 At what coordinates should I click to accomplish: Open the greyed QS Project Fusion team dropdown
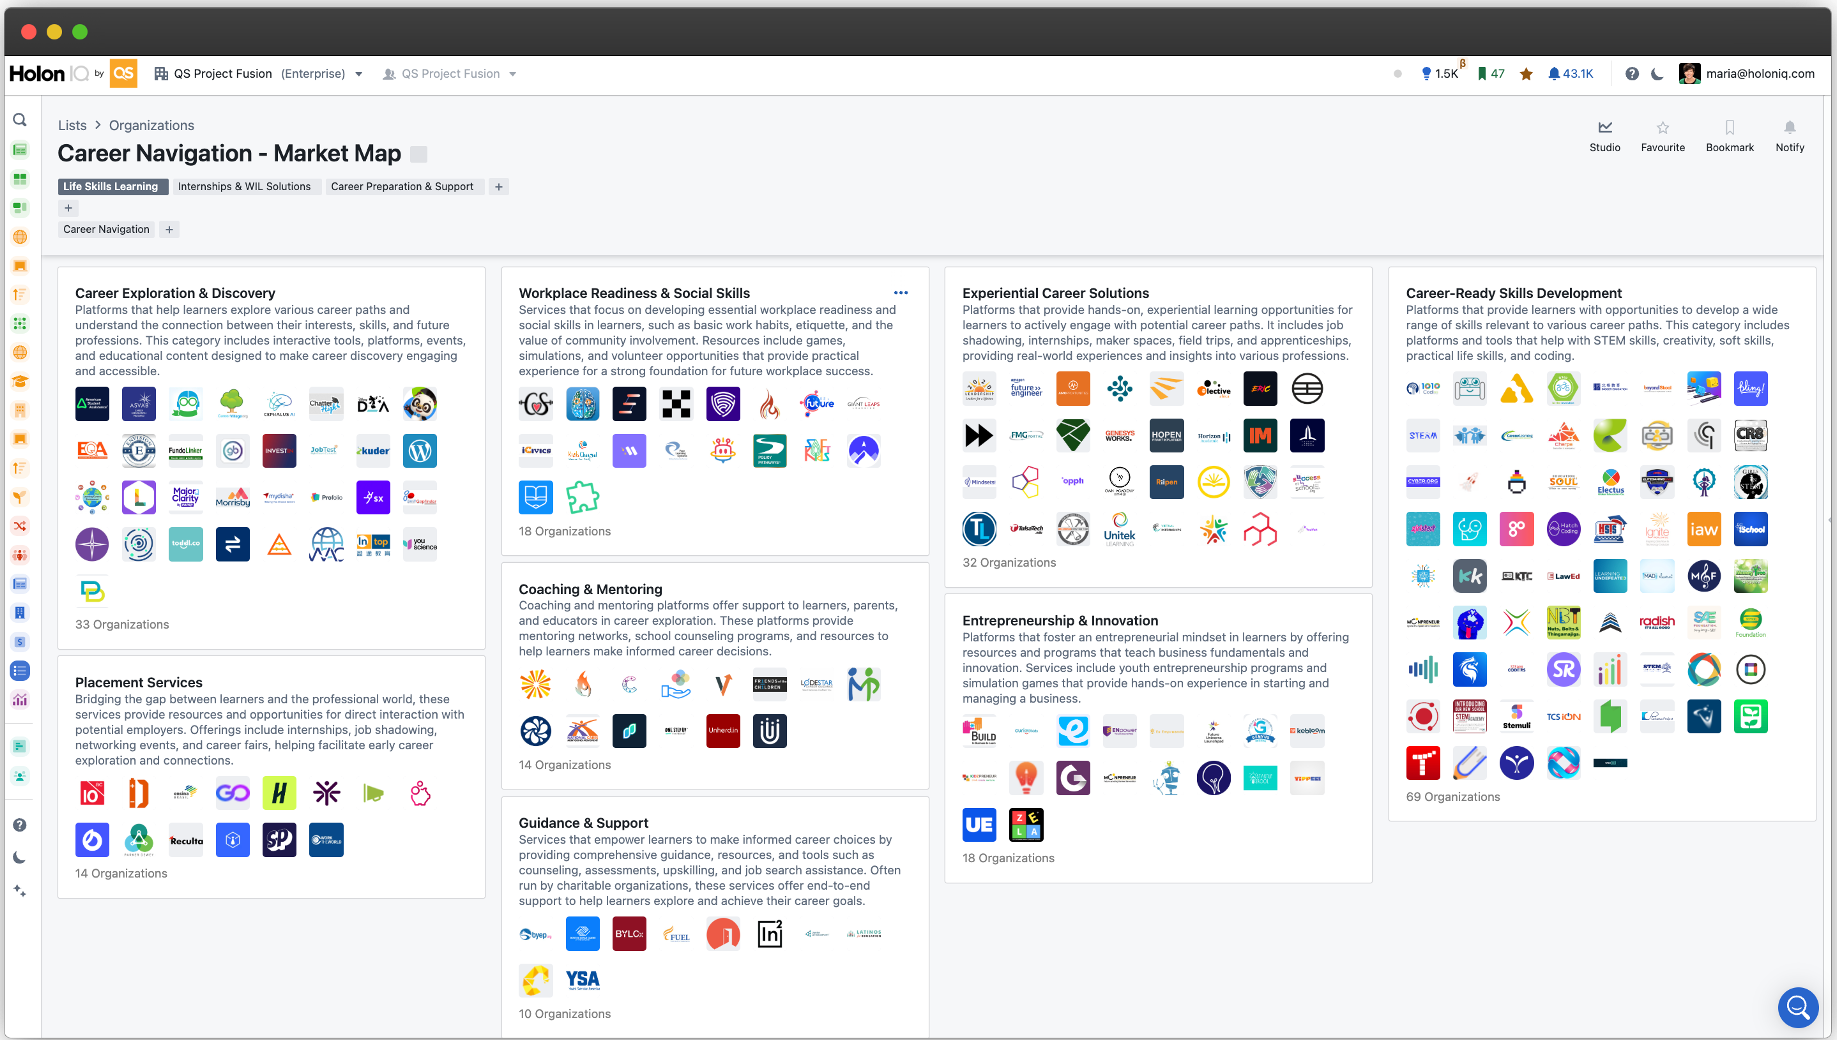click(450, 74)
